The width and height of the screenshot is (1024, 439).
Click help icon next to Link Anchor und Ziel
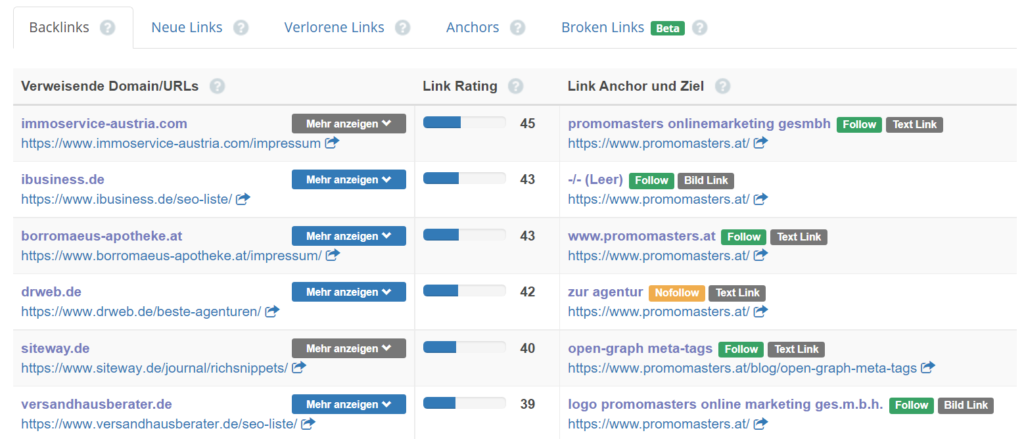coord(723,86)
